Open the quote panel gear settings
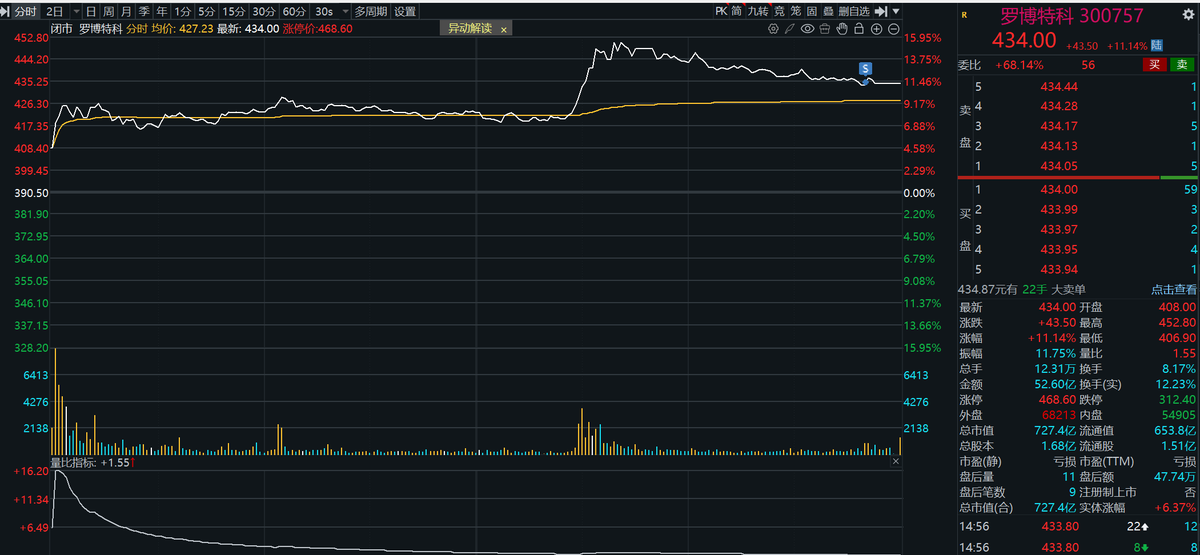The width and height of the screenshot is (1200, 555). click(x=1190, y=15)
